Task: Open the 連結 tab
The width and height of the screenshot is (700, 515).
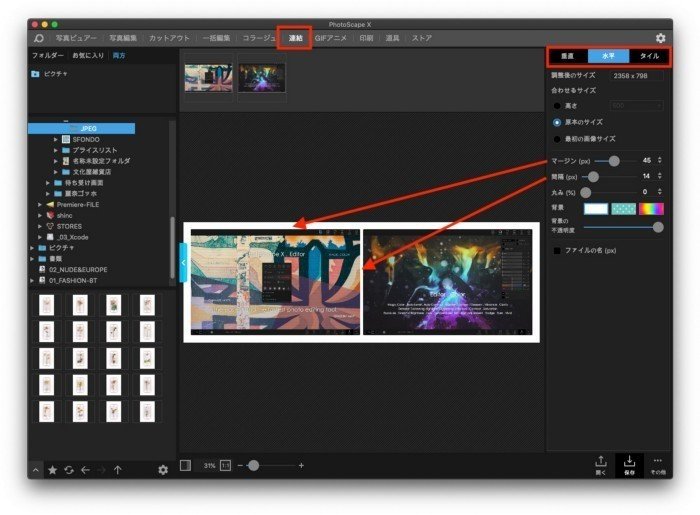Action: tap(296, 38)
